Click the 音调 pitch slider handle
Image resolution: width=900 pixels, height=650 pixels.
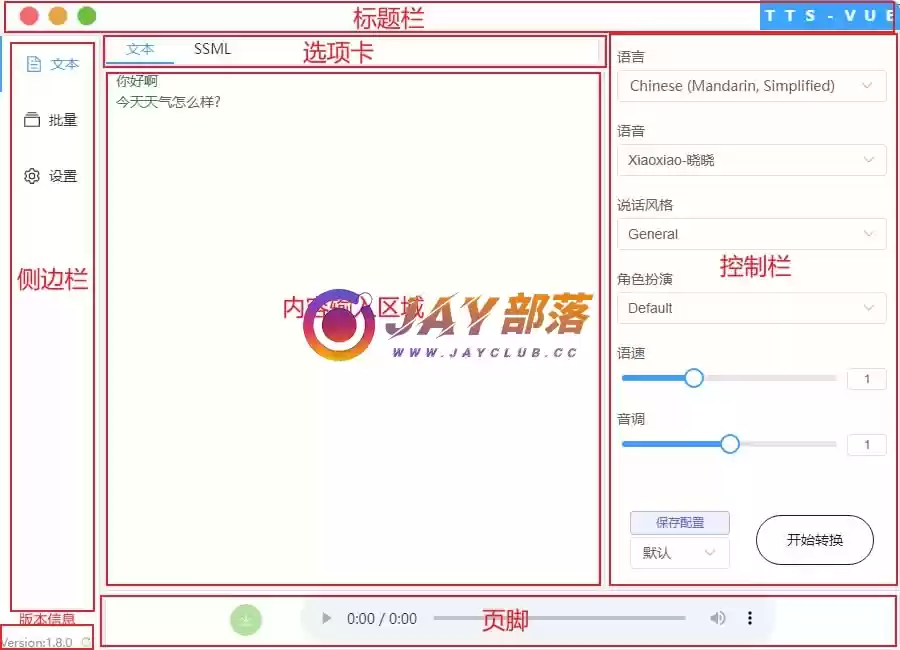pos(730,444)
